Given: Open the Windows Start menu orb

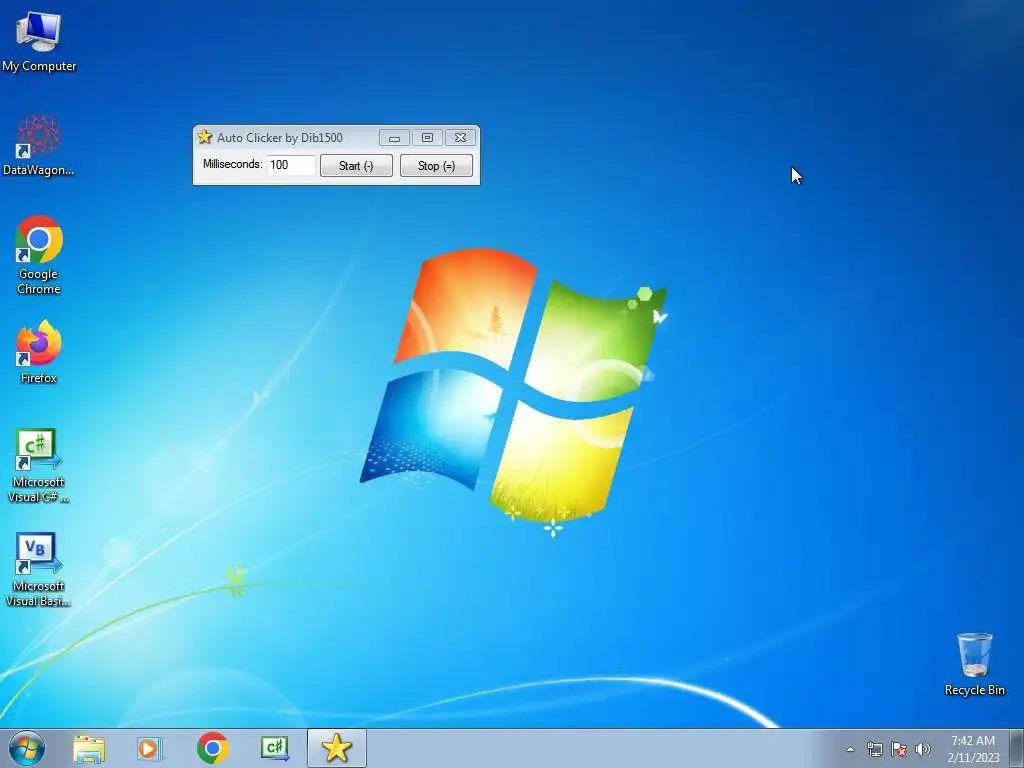Looking at the screenshot, I should click(x=27, y=748).
